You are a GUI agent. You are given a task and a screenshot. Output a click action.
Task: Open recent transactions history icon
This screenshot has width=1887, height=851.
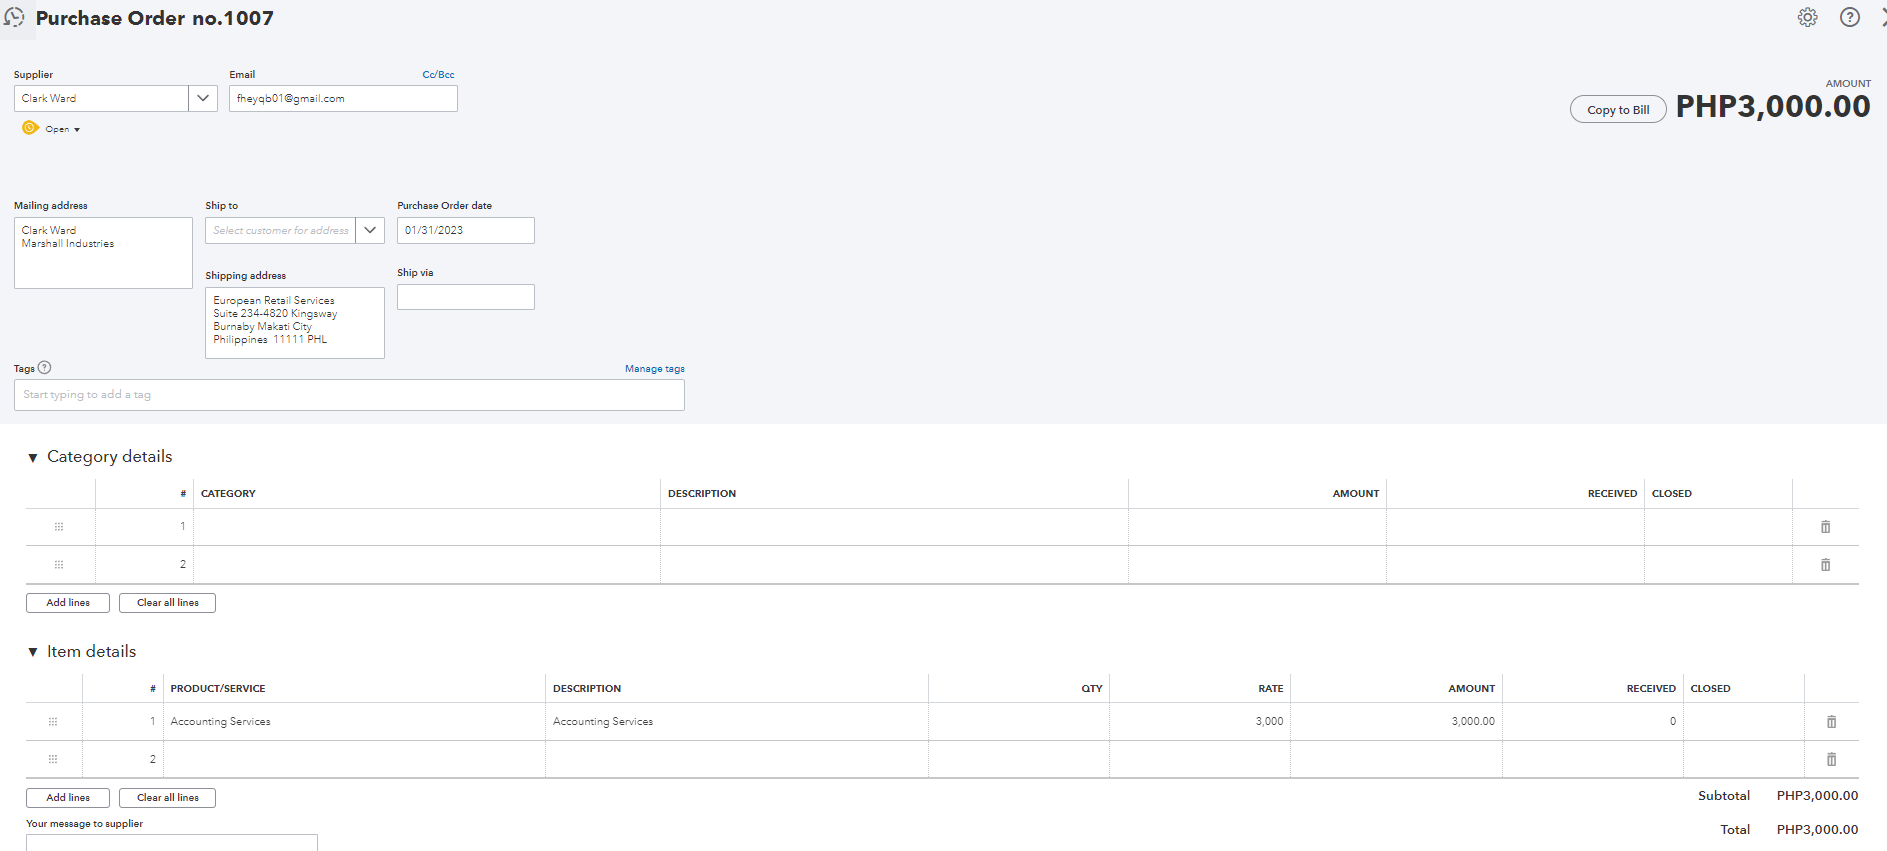[14, 17]
